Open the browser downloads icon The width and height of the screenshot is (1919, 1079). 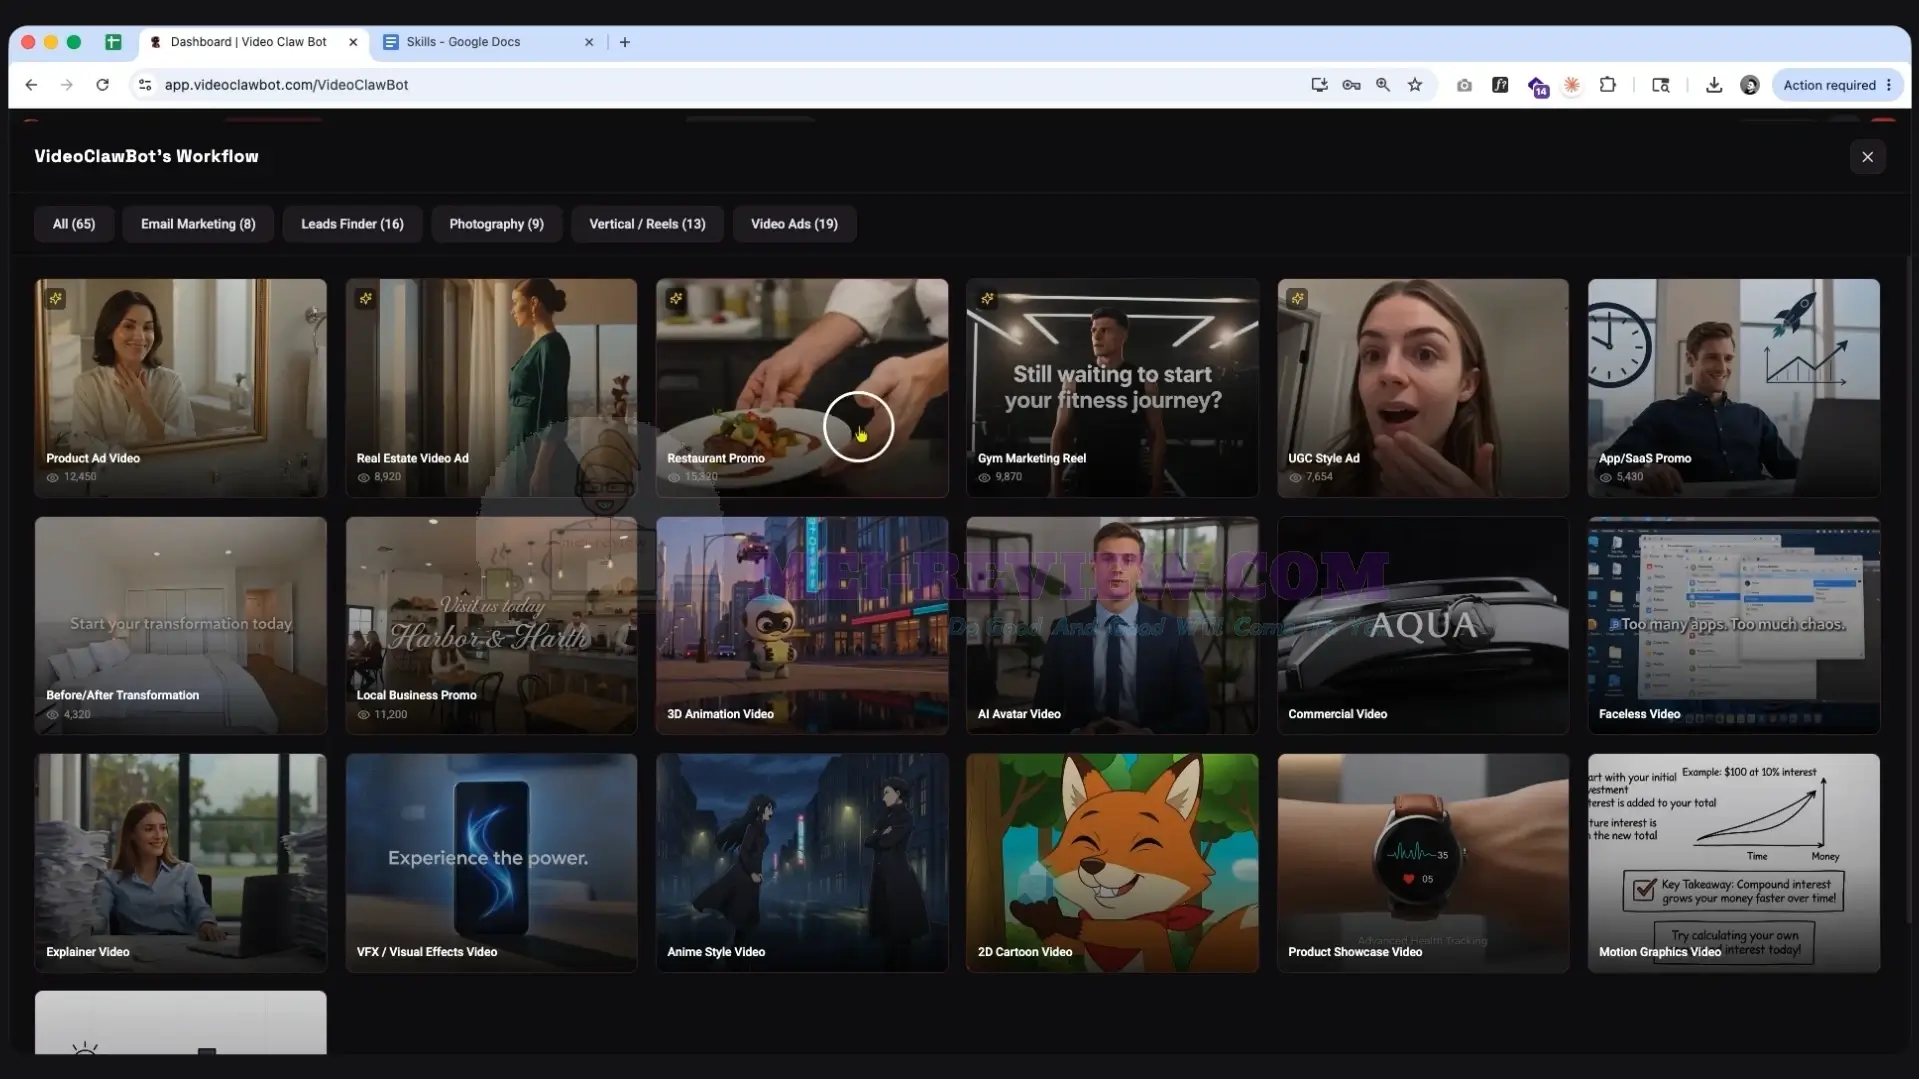1713,85
